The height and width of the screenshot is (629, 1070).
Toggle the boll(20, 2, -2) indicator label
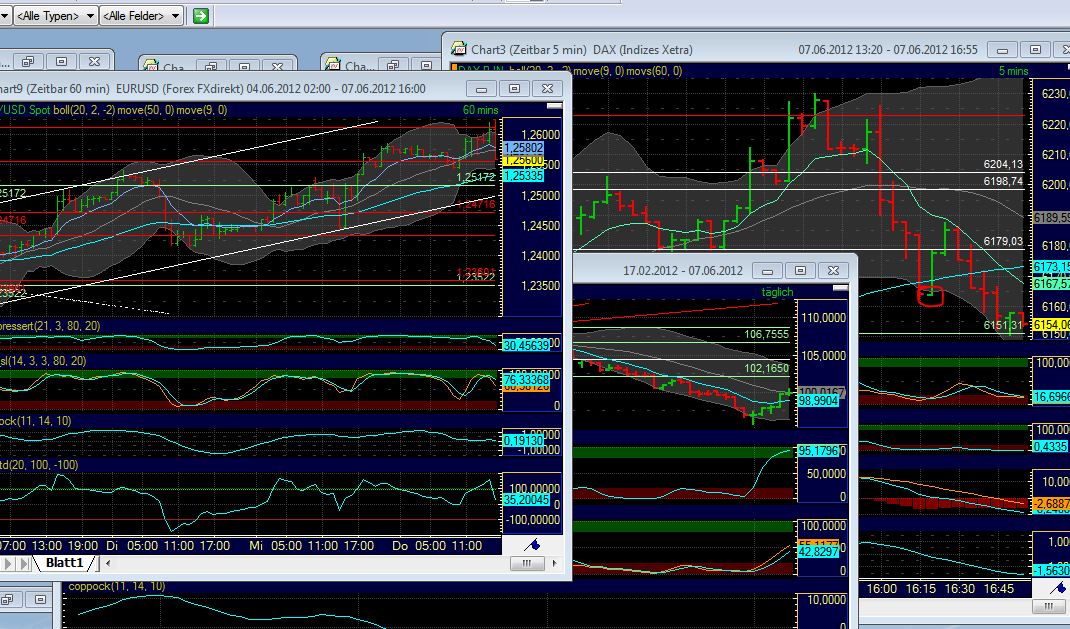coord(85,108)
